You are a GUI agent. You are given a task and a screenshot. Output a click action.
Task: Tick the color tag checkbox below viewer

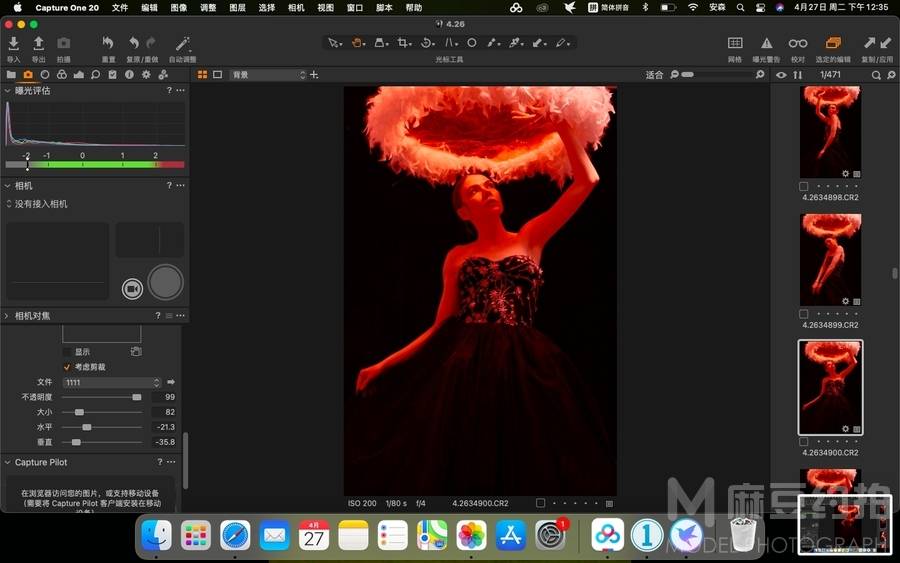[x=540, y=503]
